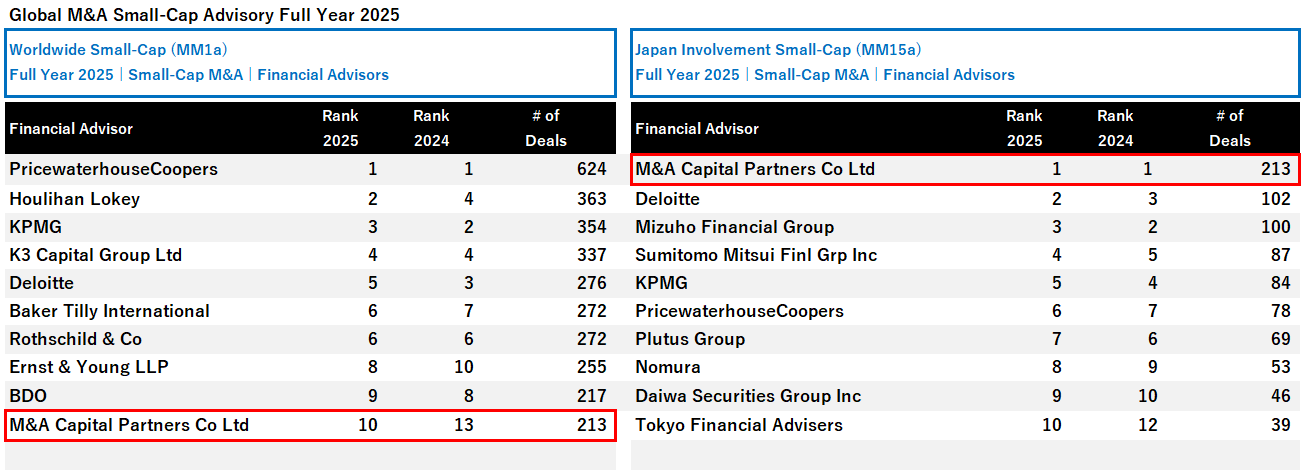This screenshot has width=1304, height=475.
Task: Click the page title Global M&A Small-Cap Advisory
Action: [x=203, y=15]
